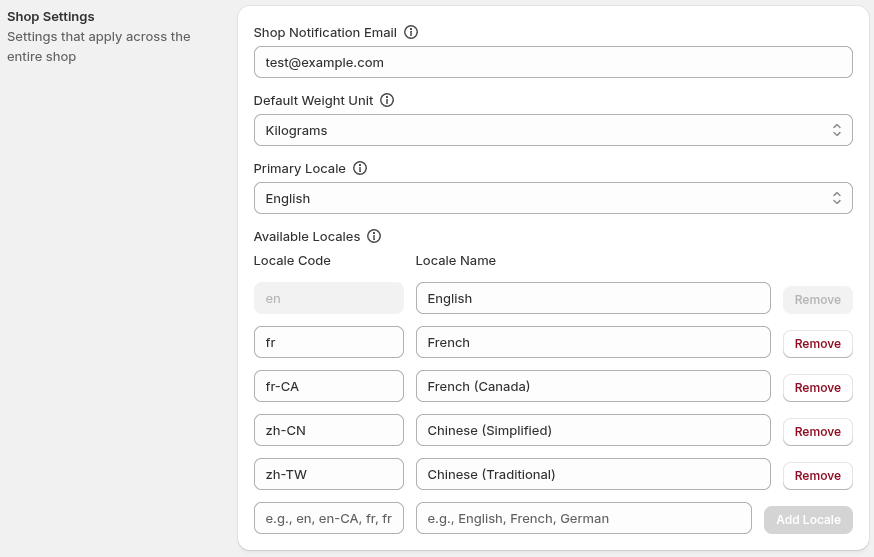Focus the fr-CA locale code field
Viewport: 874px width, 557px height.
click(x=329, y=386)
